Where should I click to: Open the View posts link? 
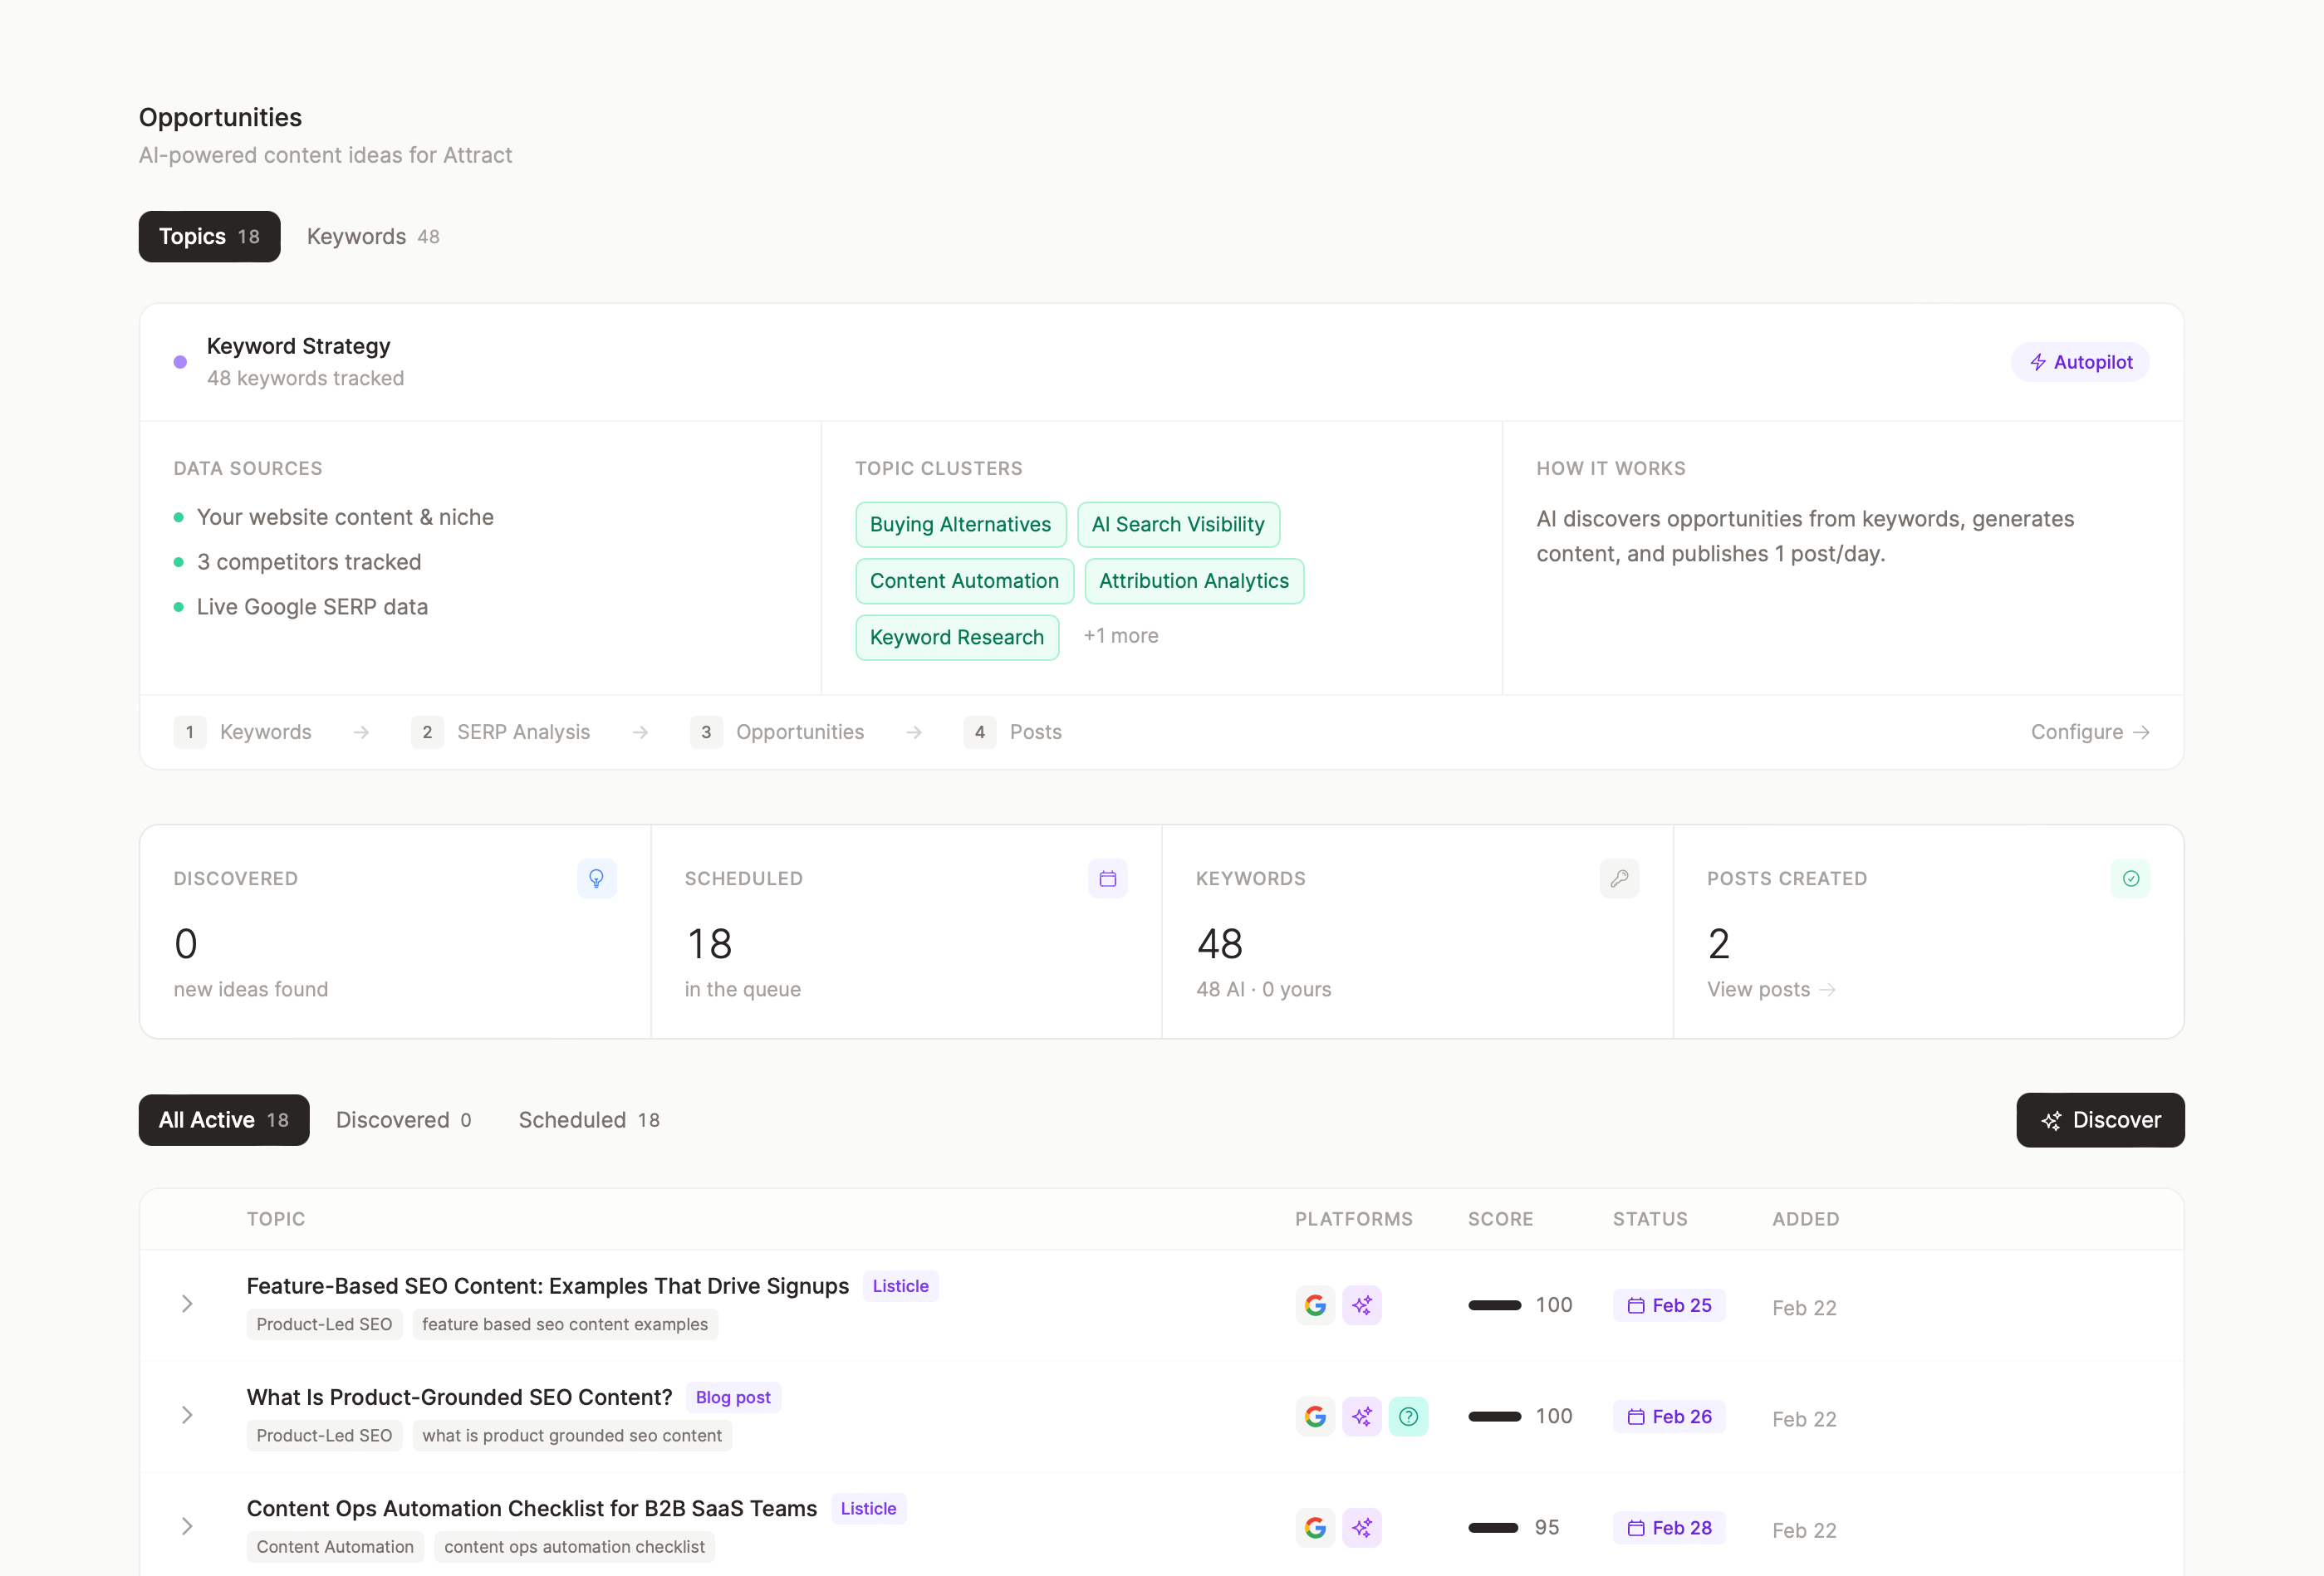tap(1771, 989)
